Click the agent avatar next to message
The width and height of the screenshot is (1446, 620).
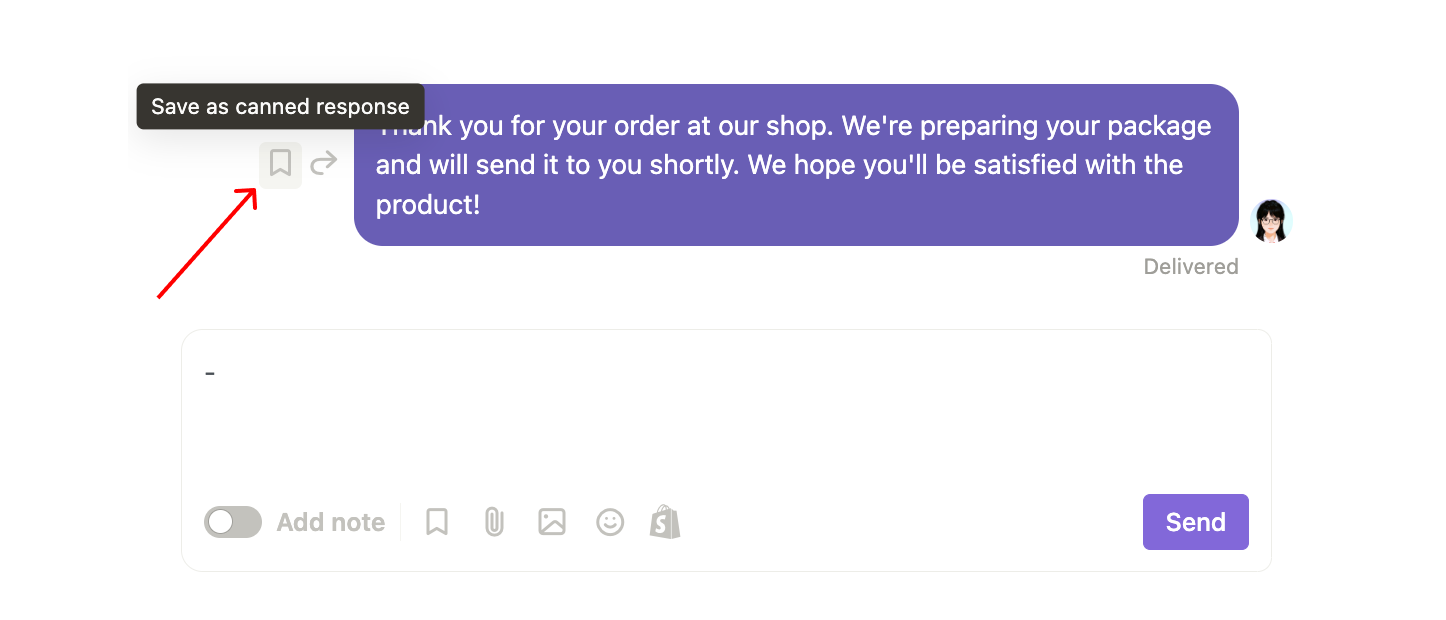[1272, 221]
